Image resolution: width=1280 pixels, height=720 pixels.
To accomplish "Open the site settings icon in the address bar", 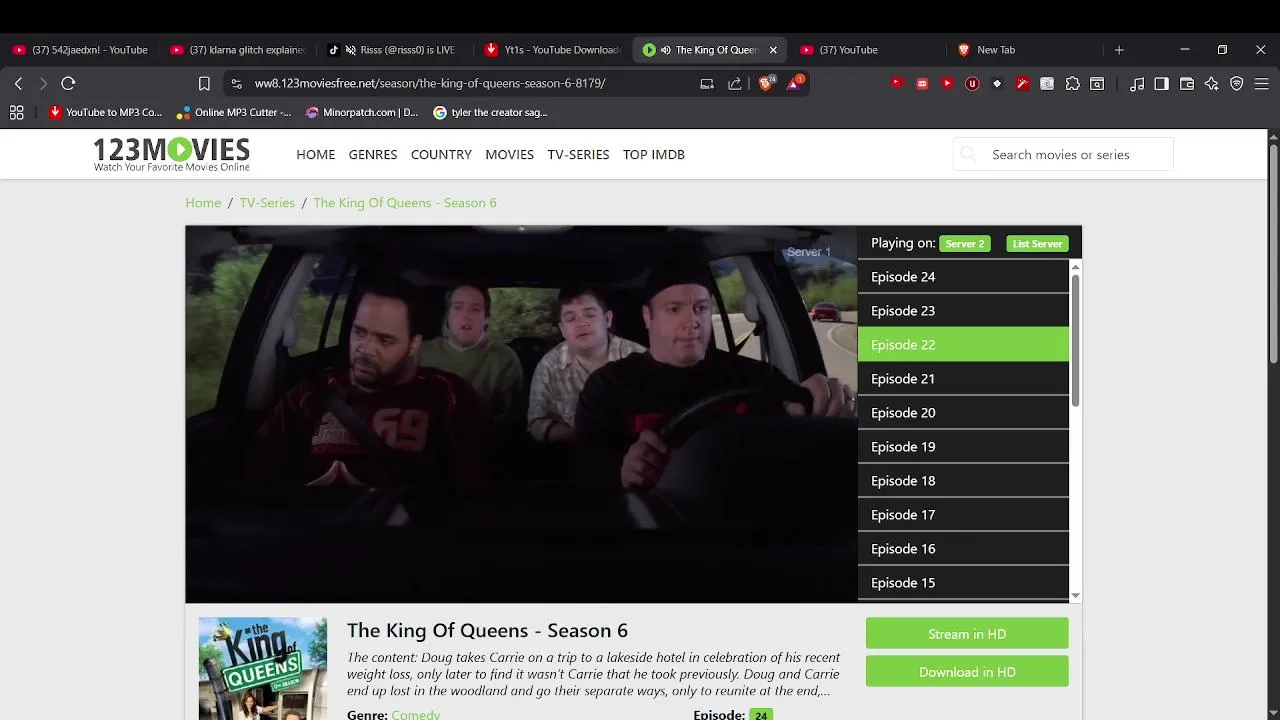I will pyautogui.click(x=236, y=84).
